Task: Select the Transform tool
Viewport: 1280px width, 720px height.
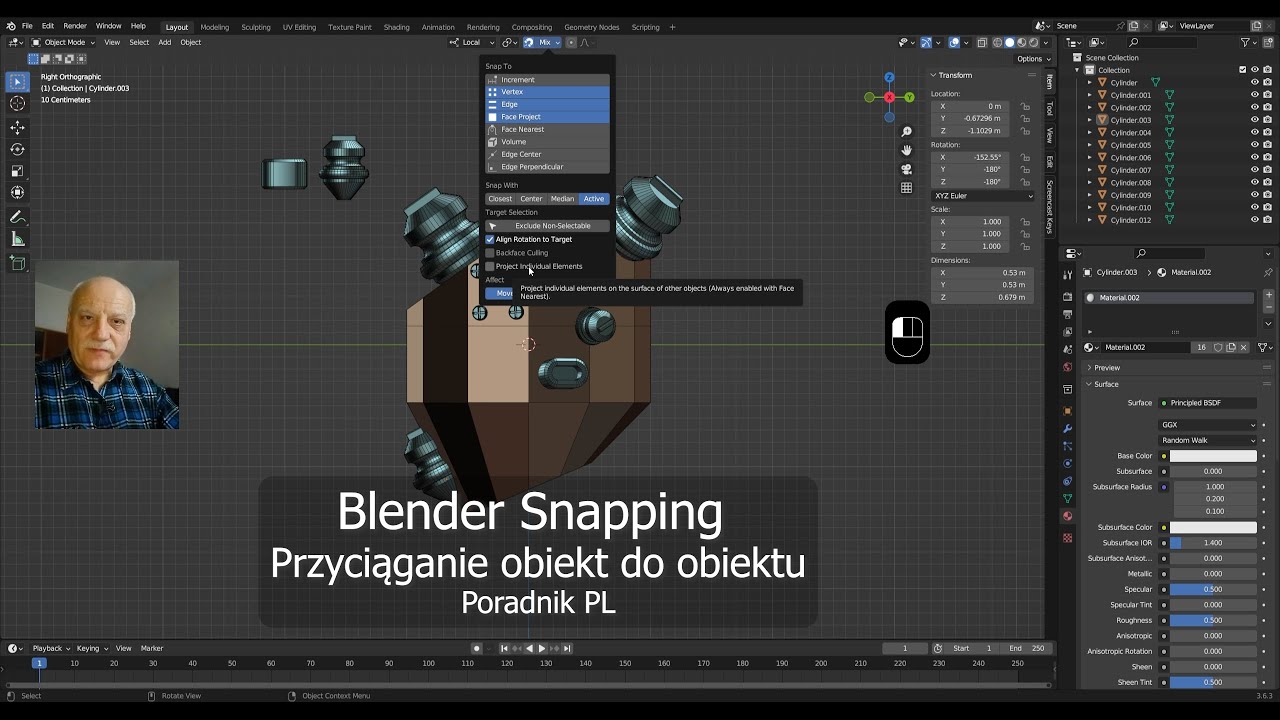Action: coord(18,192)
